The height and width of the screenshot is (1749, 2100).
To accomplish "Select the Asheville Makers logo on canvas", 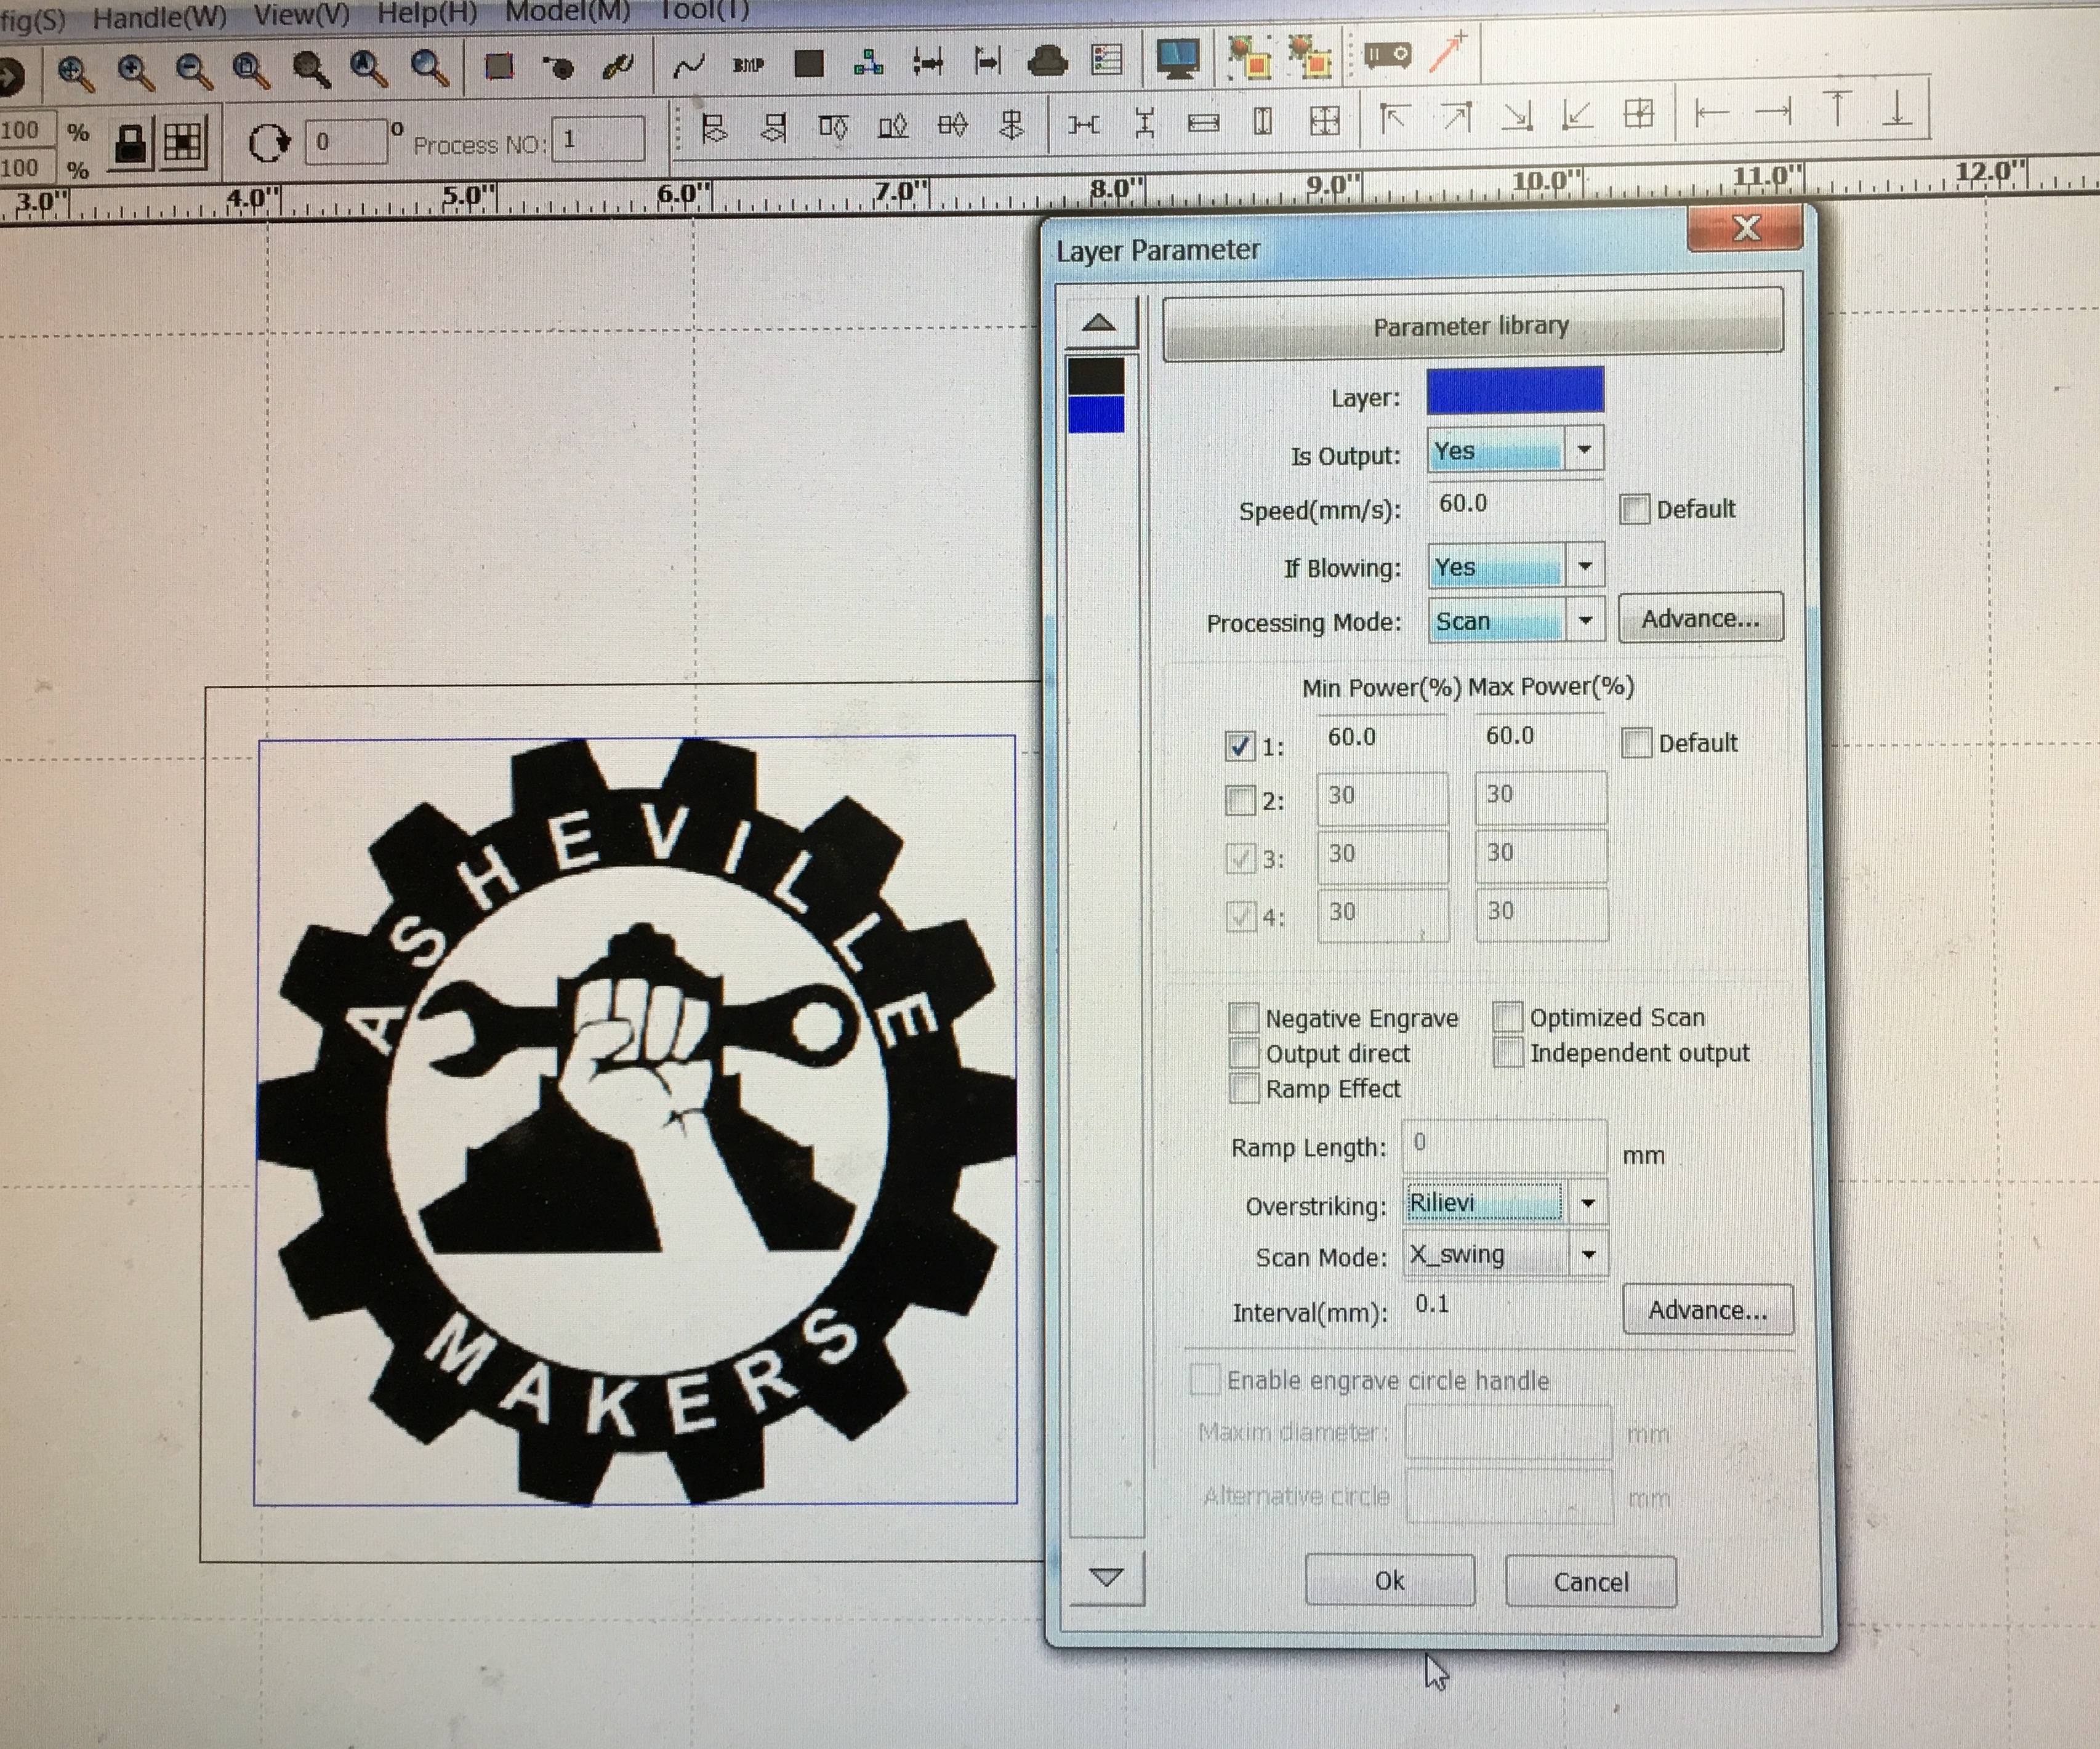I will pos(637,1120).
